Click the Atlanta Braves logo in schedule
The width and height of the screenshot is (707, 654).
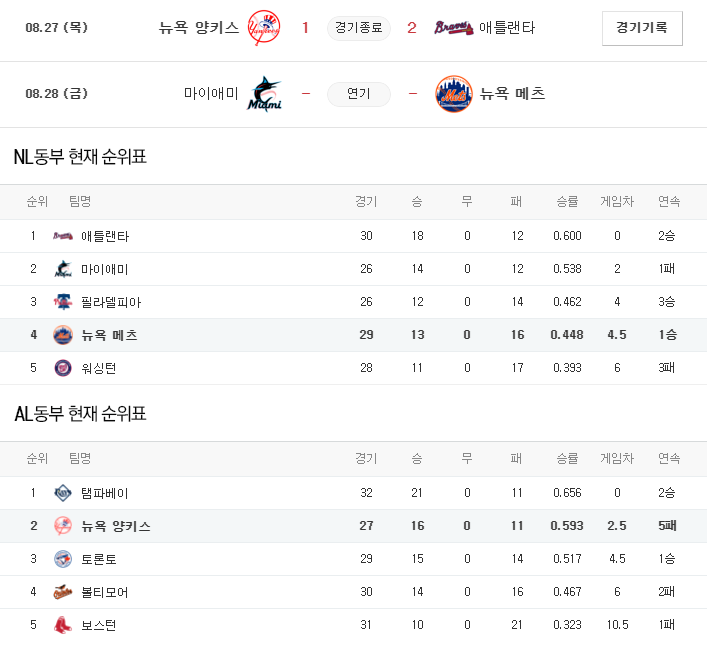pos(454,28)
